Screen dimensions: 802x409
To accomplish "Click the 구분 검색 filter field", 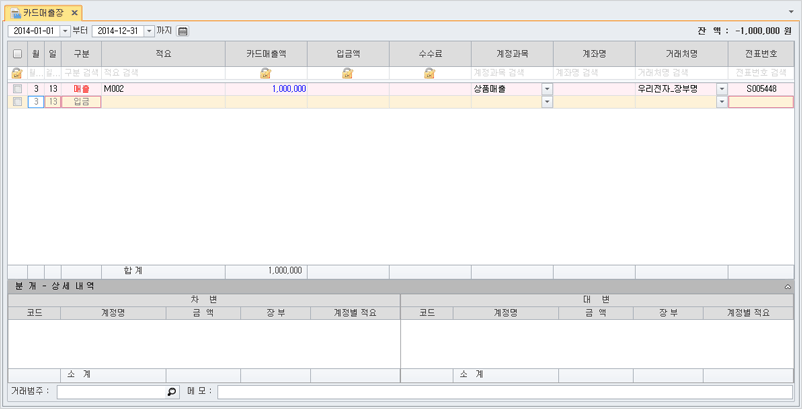I will pyautogui.click(x=81, y=74).
